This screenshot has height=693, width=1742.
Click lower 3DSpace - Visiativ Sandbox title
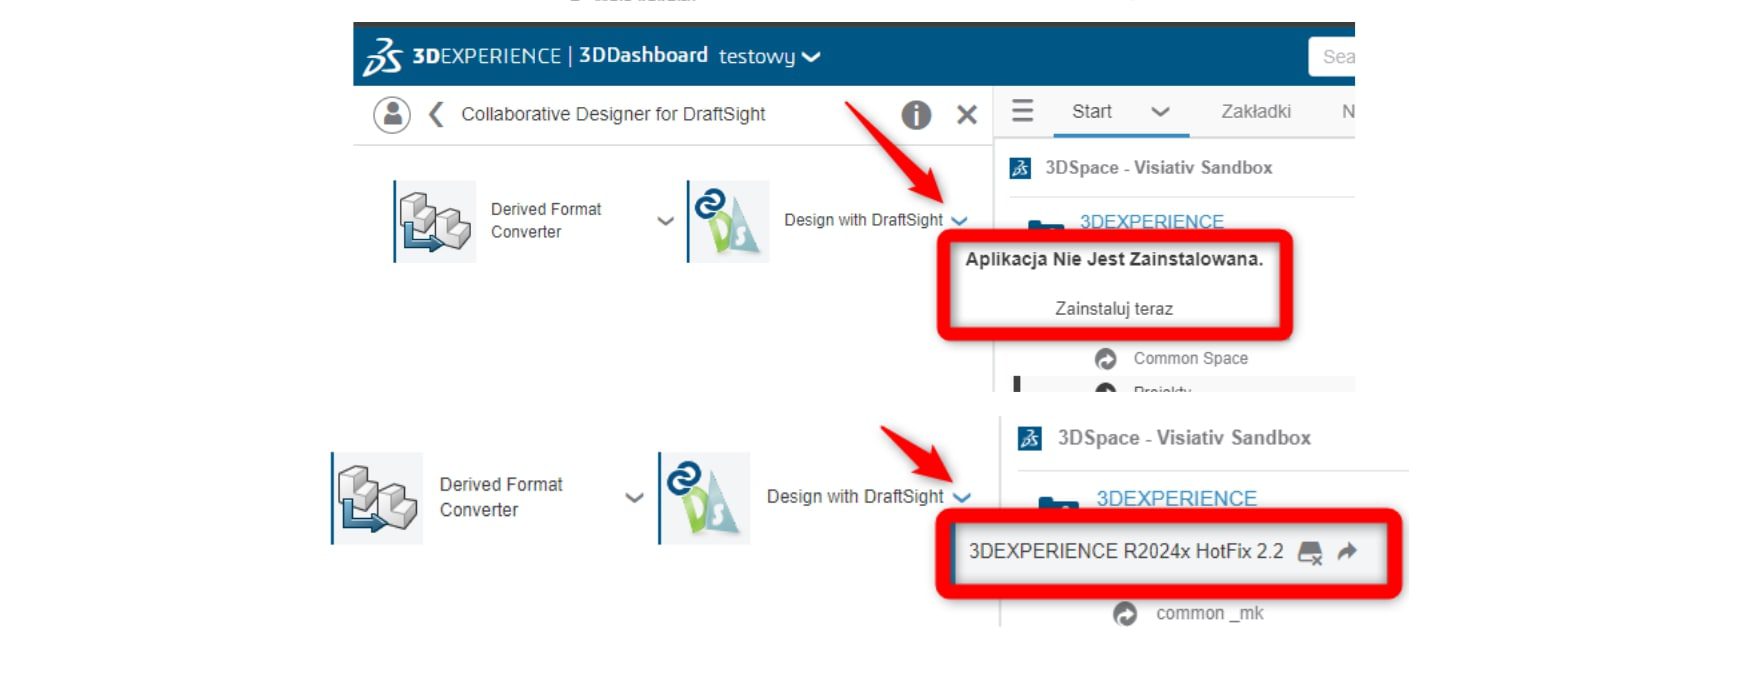pos(1184,438)
